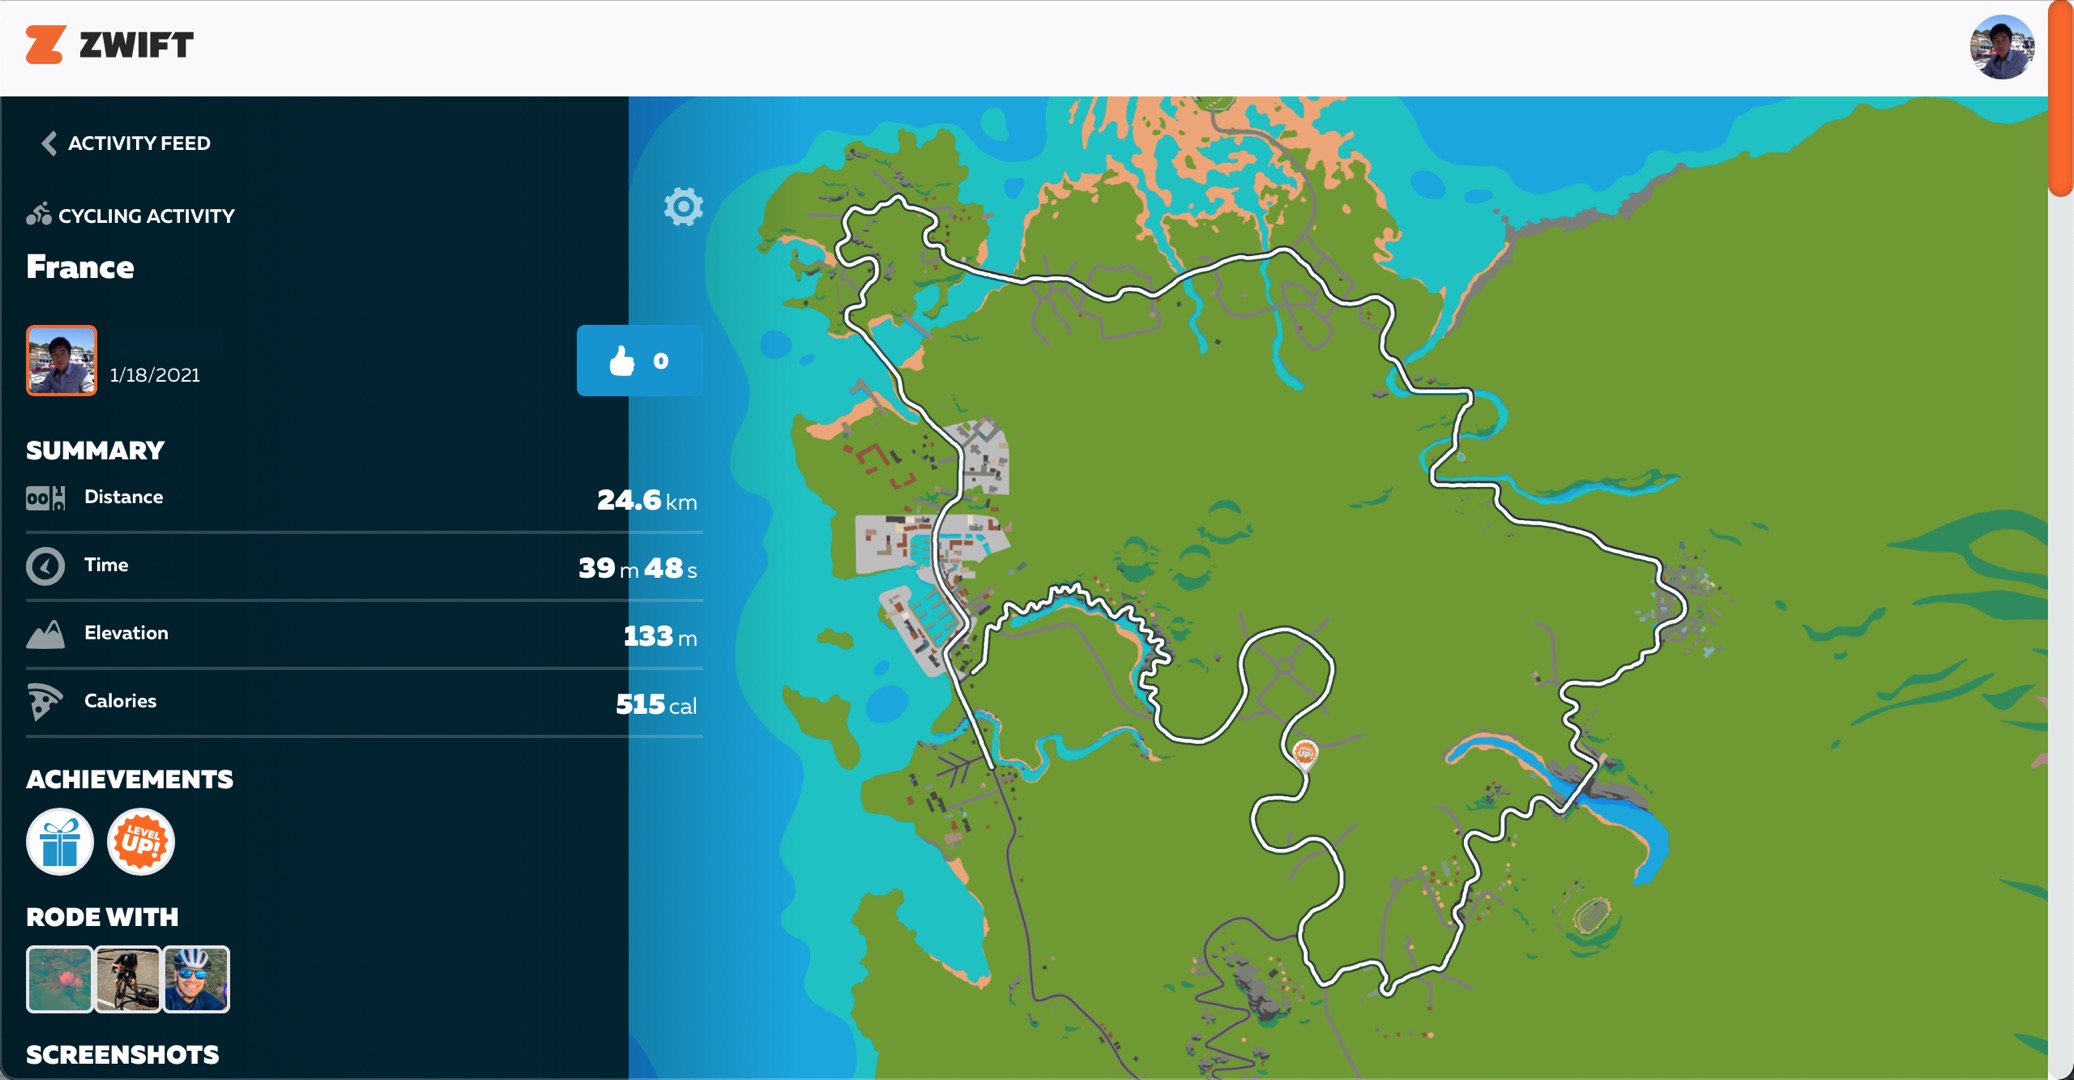This screenshot has width=2074, height=1080.
Task: Open the profile avatar in top right
Action: tap(2001, 47)
